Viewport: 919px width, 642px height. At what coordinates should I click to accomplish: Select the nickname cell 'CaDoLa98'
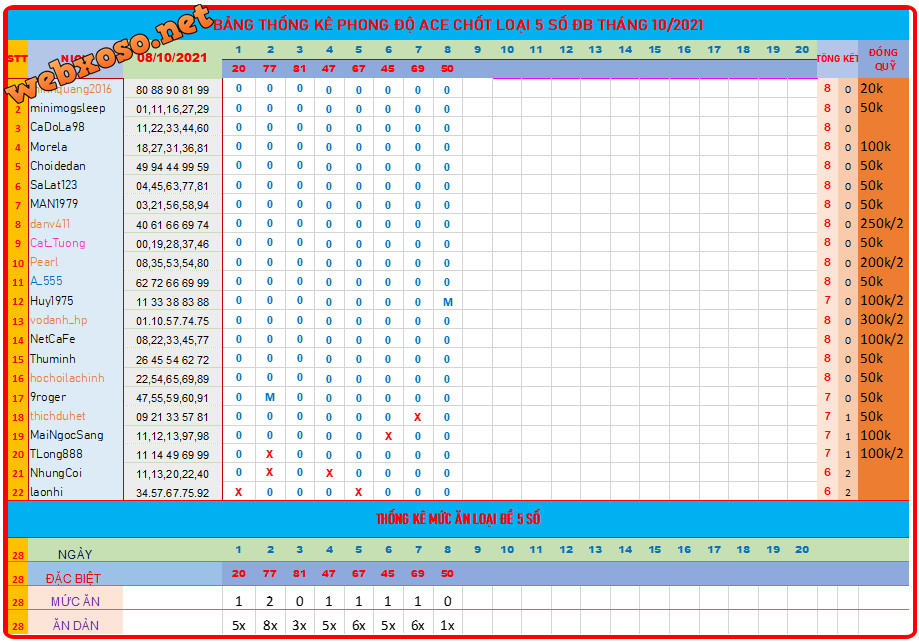57,127
